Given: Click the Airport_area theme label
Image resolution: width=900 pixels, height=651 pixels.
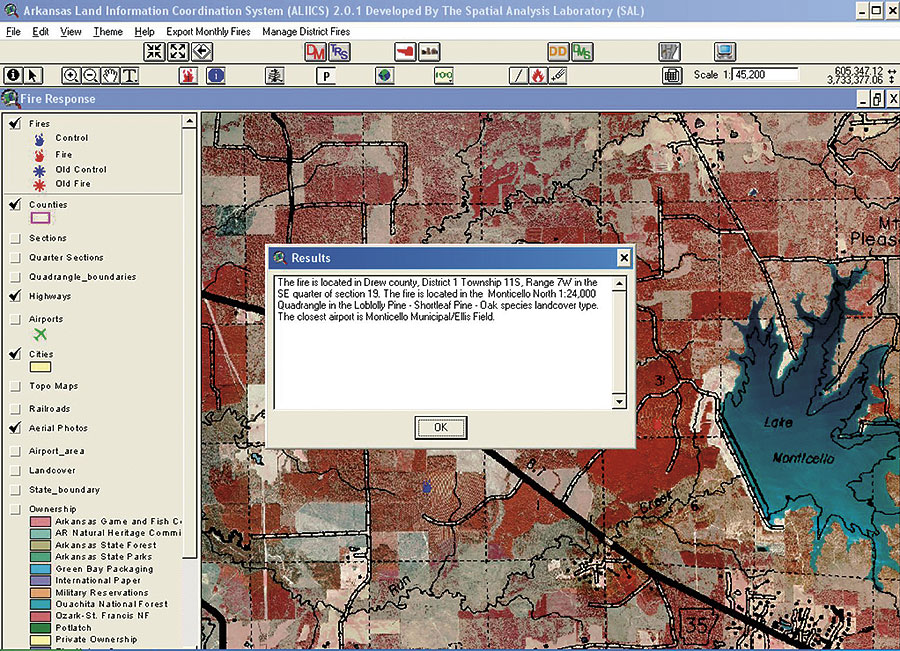Looking at the screenshot, I should 57,451.
